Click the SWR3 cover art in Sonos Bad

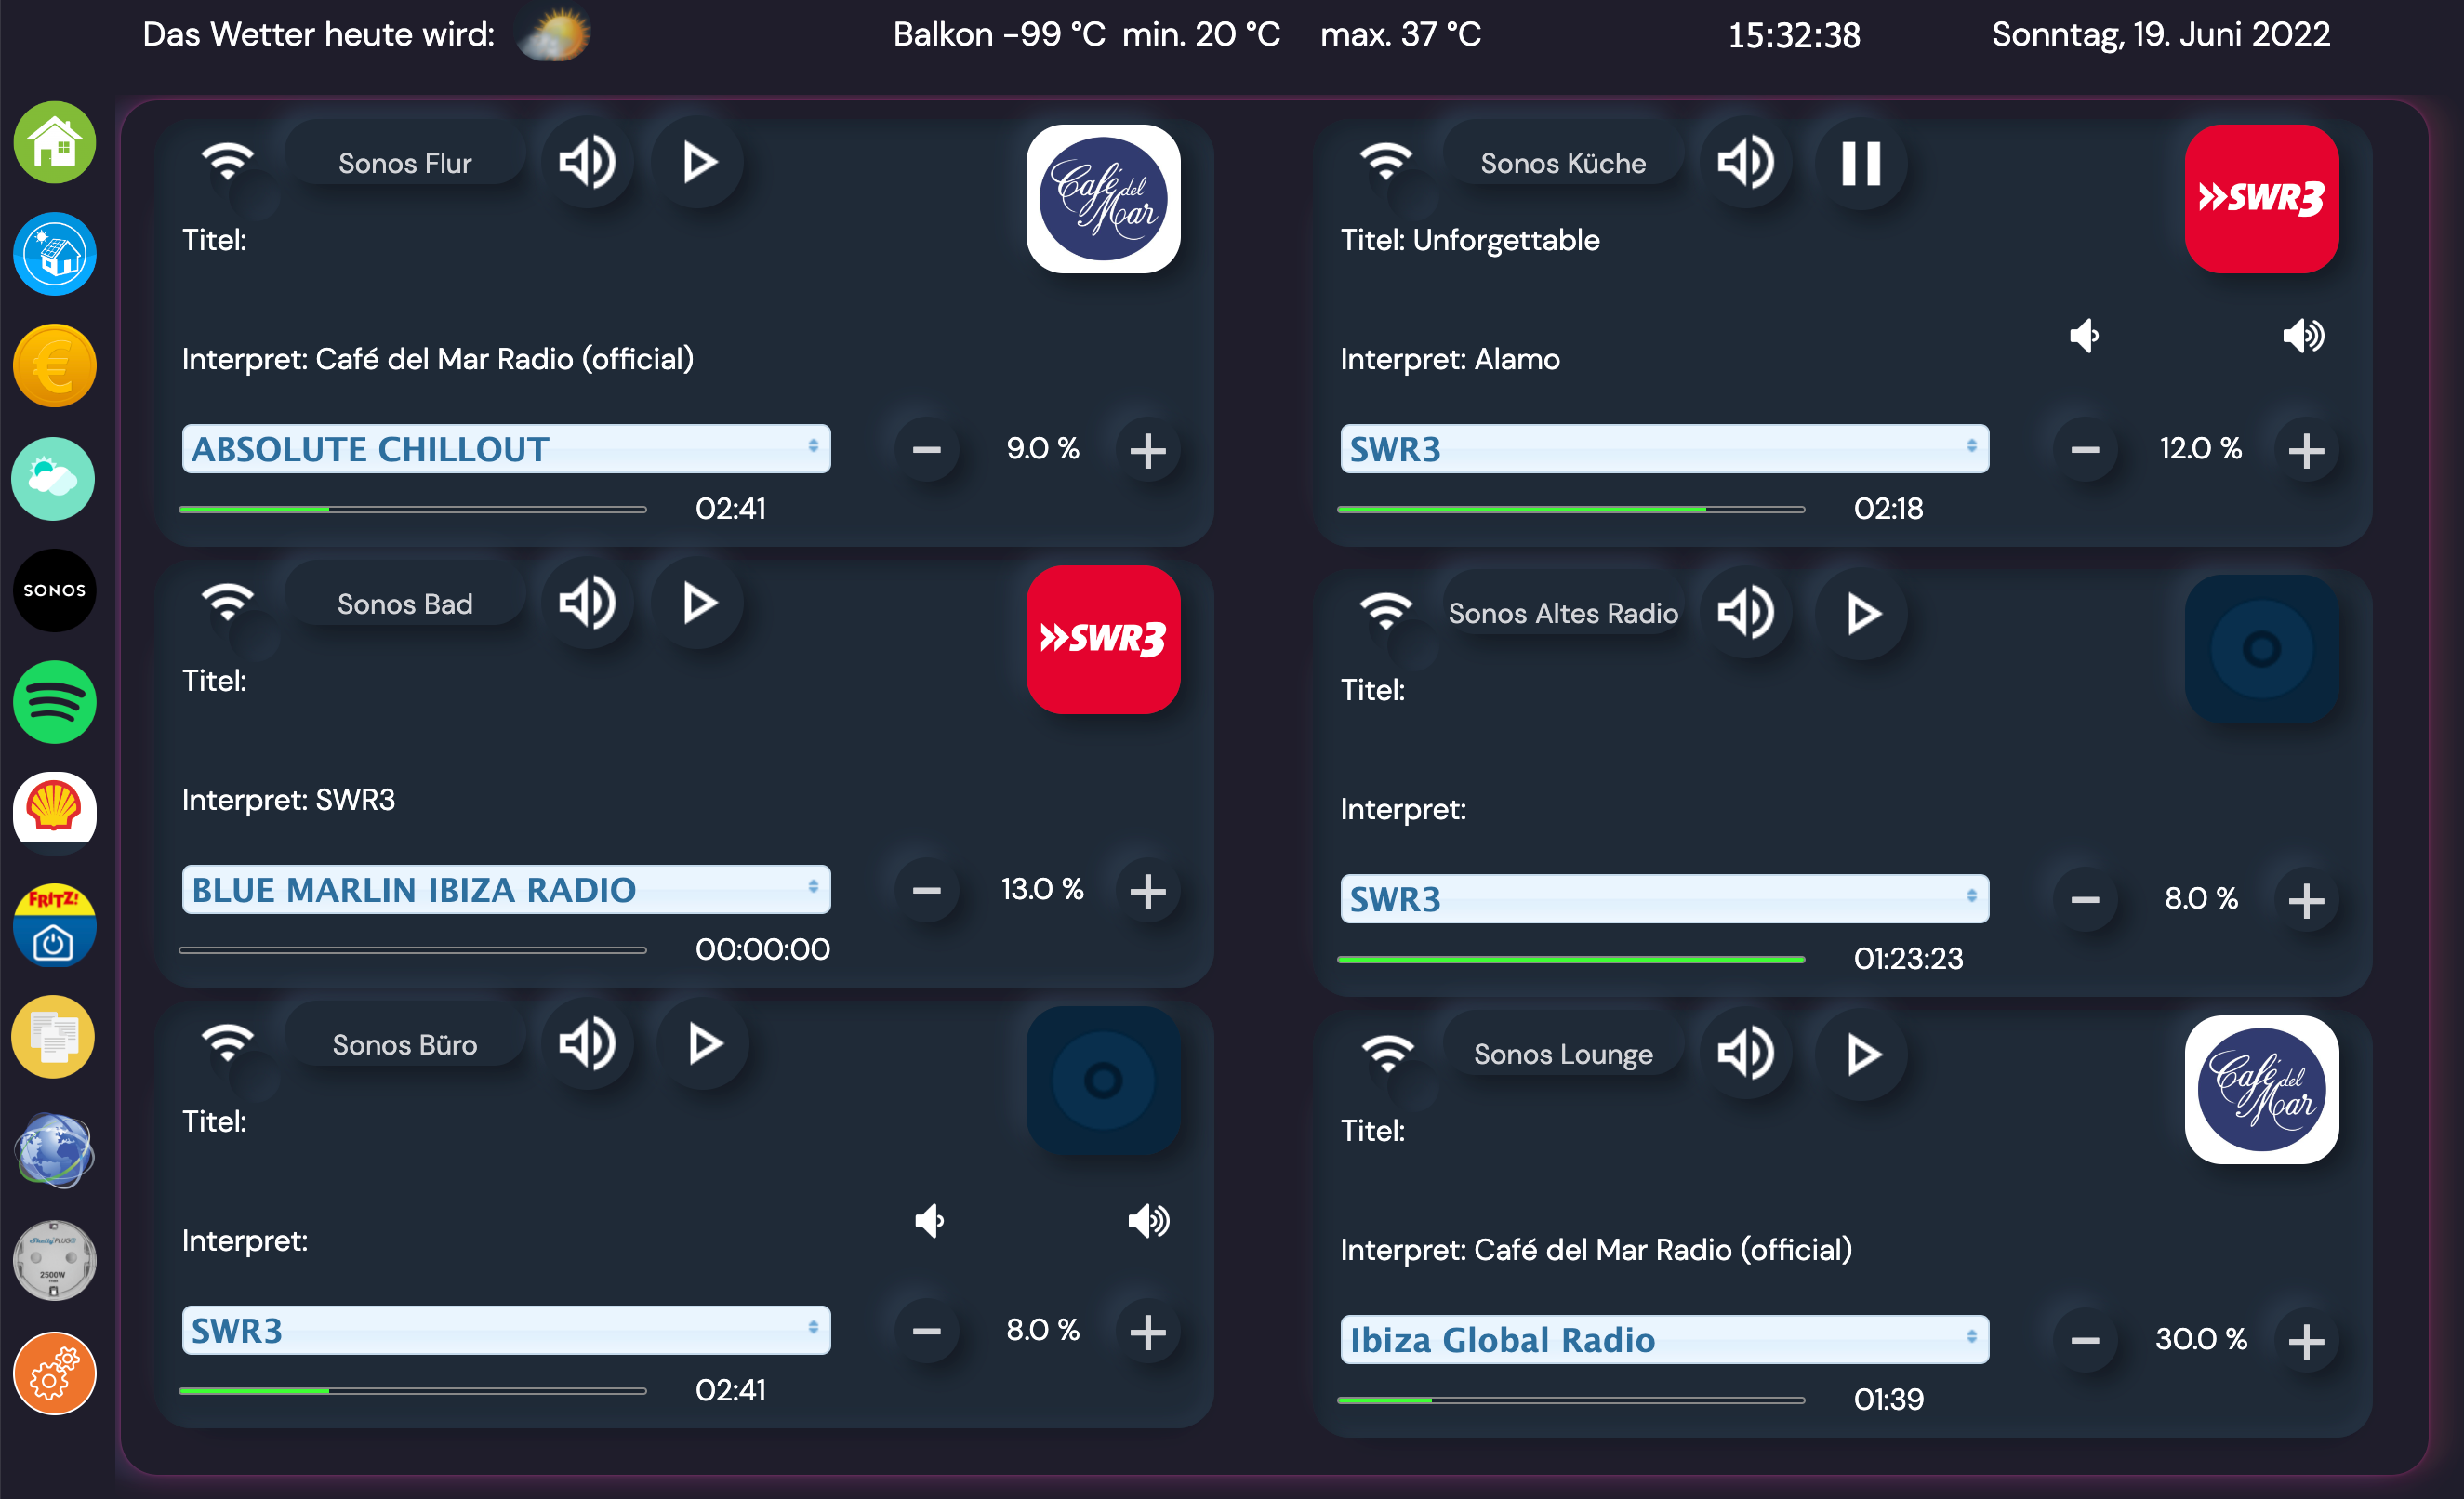[1103, 640]
